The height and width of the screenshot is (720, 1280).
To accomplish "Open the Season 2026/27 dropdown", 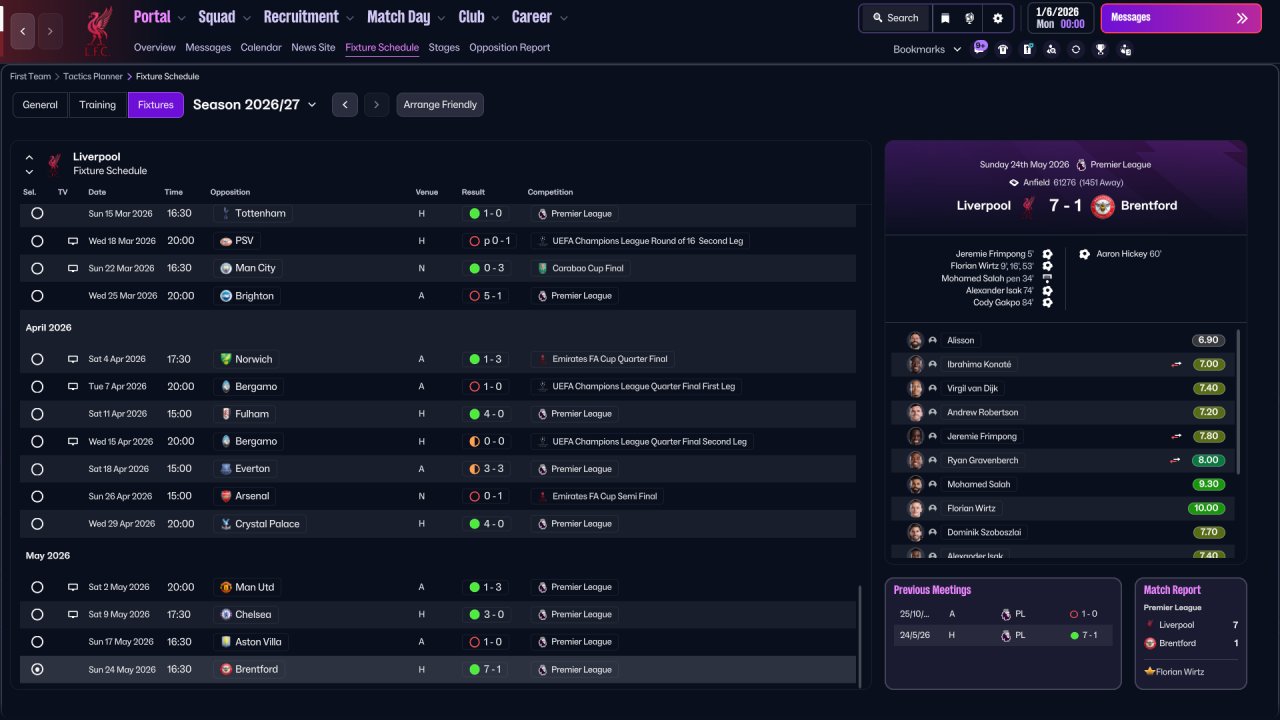I will [x=254, y=105].
